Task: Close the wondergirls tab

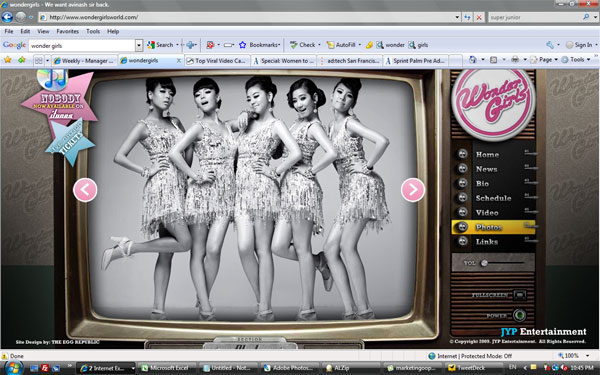Action: pos(178,60)
